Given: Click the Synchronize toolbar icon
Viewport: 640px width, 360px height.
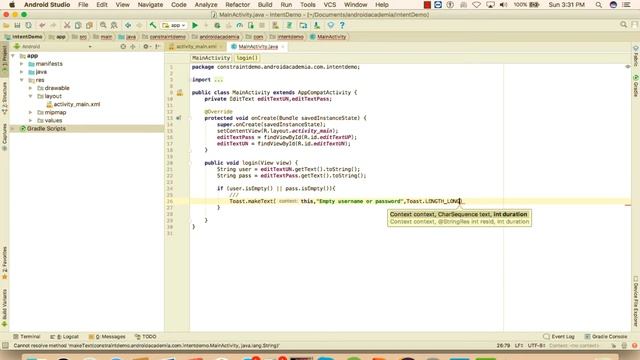Looking at the screenshot, I should [29, 25].
